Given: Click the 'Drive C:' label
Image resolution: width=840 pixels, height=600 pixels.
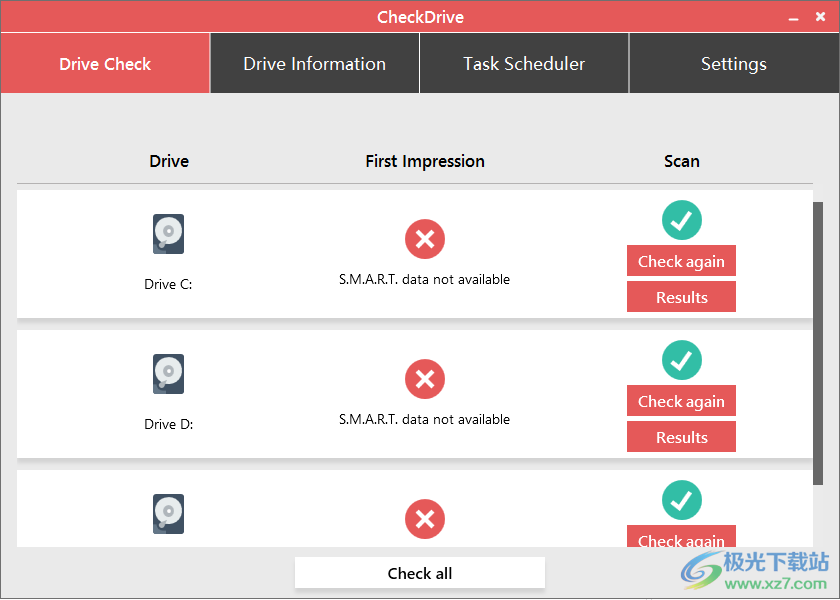Looking at the screenshot, I should point(168,284).
